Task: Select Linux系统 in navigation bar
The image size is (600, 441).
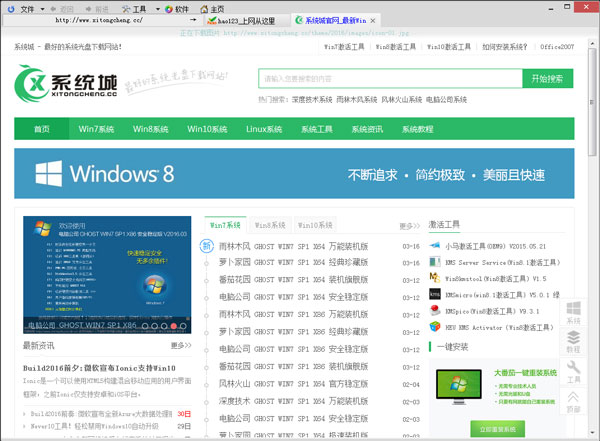Action: [x=264, y=129]
